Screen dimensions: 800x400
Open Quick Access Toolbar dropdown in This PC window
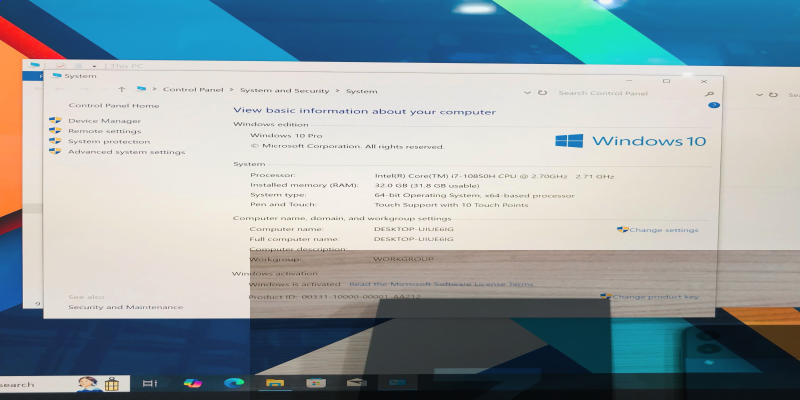pyautogui.click(x=94, y=66)
